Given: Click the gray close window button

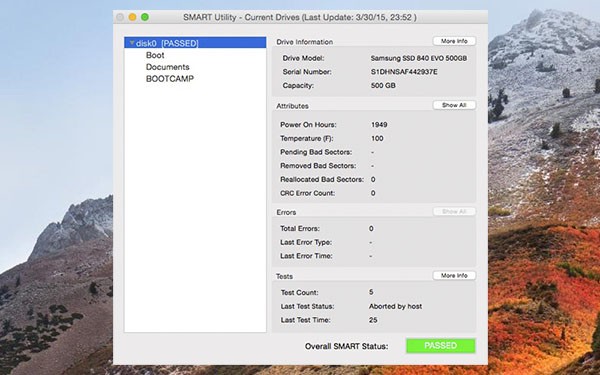Looking at the screenshot, I should (x=120, y=17).
